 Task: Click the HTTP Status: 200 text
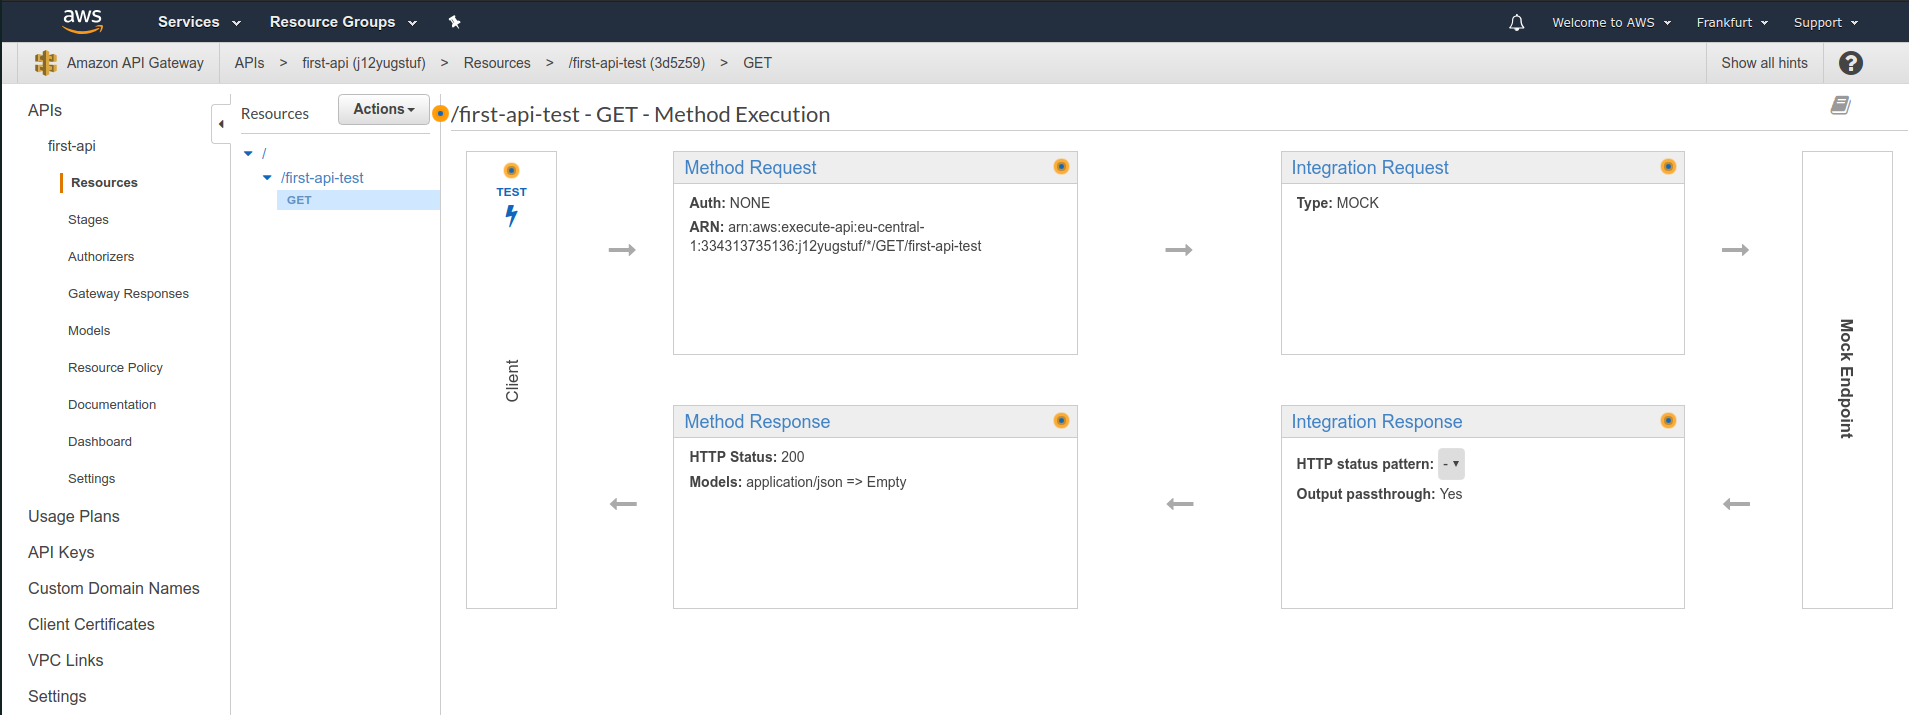coord(747,457)
